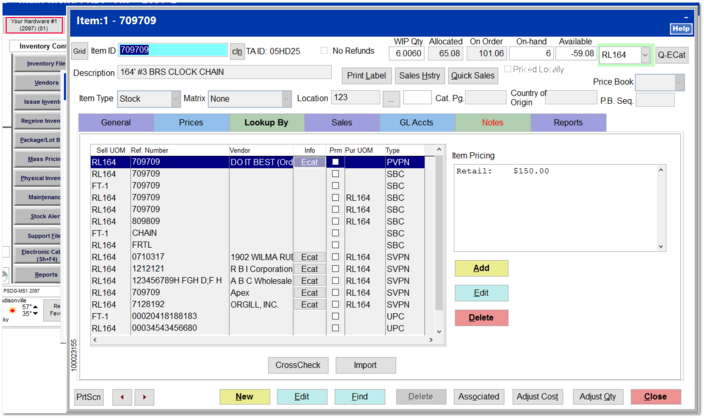This screenshot has height=418, width=704.
Task: Click the Item ID field showing 709709
Action: click(x=173, y=50)
